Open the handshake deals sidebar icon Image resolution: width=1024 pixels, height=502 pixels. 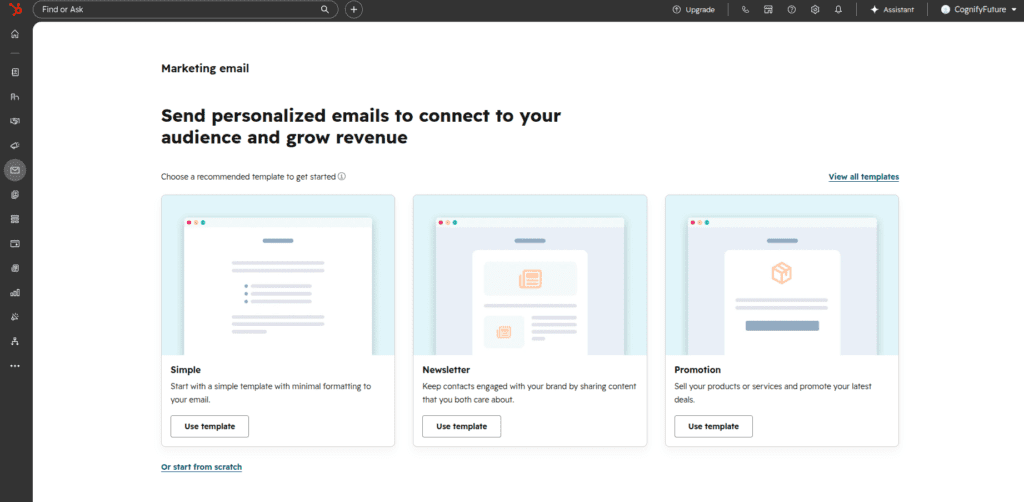(x=15, y=121)
